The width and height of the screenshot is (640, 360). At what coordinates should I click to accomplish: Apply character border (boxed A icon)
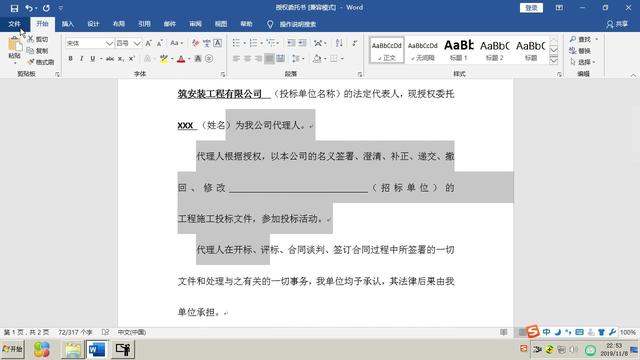point(218,43)
